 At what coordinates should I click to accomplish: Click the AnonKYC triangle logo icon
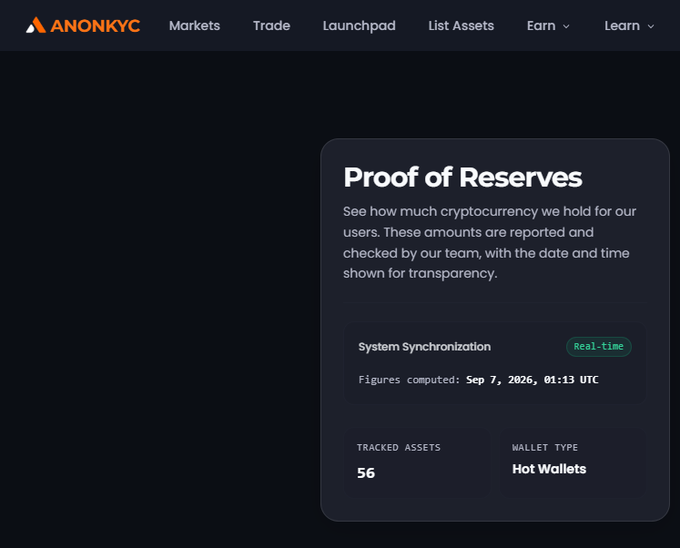(36, 25)
